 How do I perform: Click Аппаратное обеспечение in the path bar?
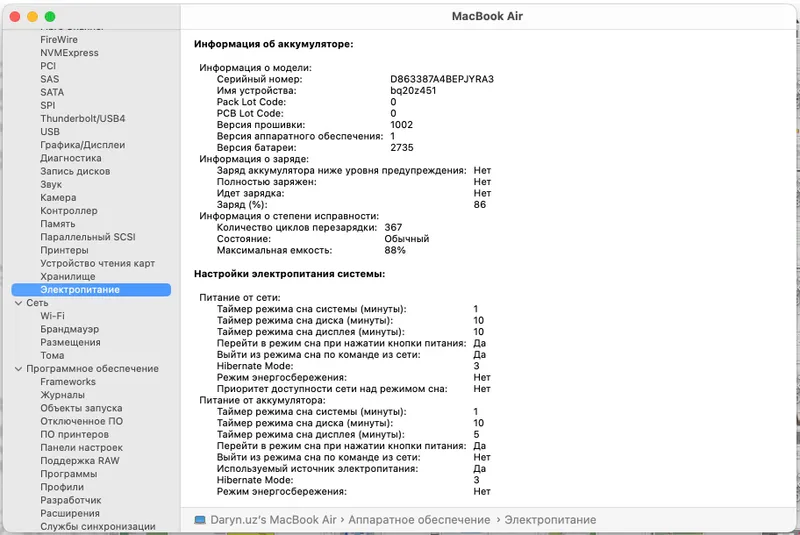tap(419, 520)
